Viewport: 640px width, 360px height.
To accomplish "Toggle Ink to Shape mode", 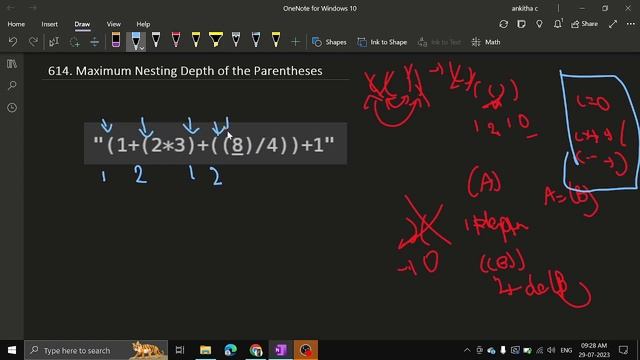I will (x=382, y=42).
